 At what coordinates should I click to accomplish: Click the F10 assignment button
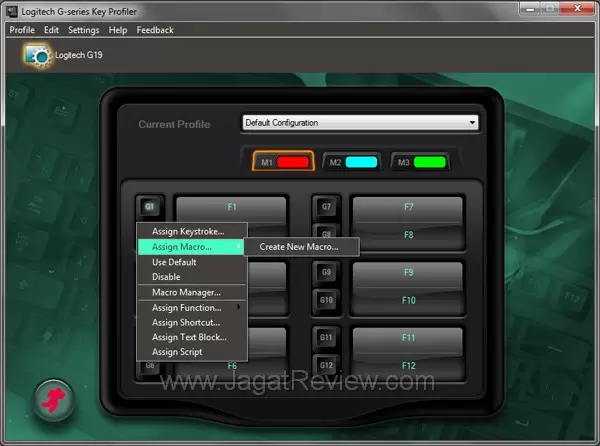point(408,301)
